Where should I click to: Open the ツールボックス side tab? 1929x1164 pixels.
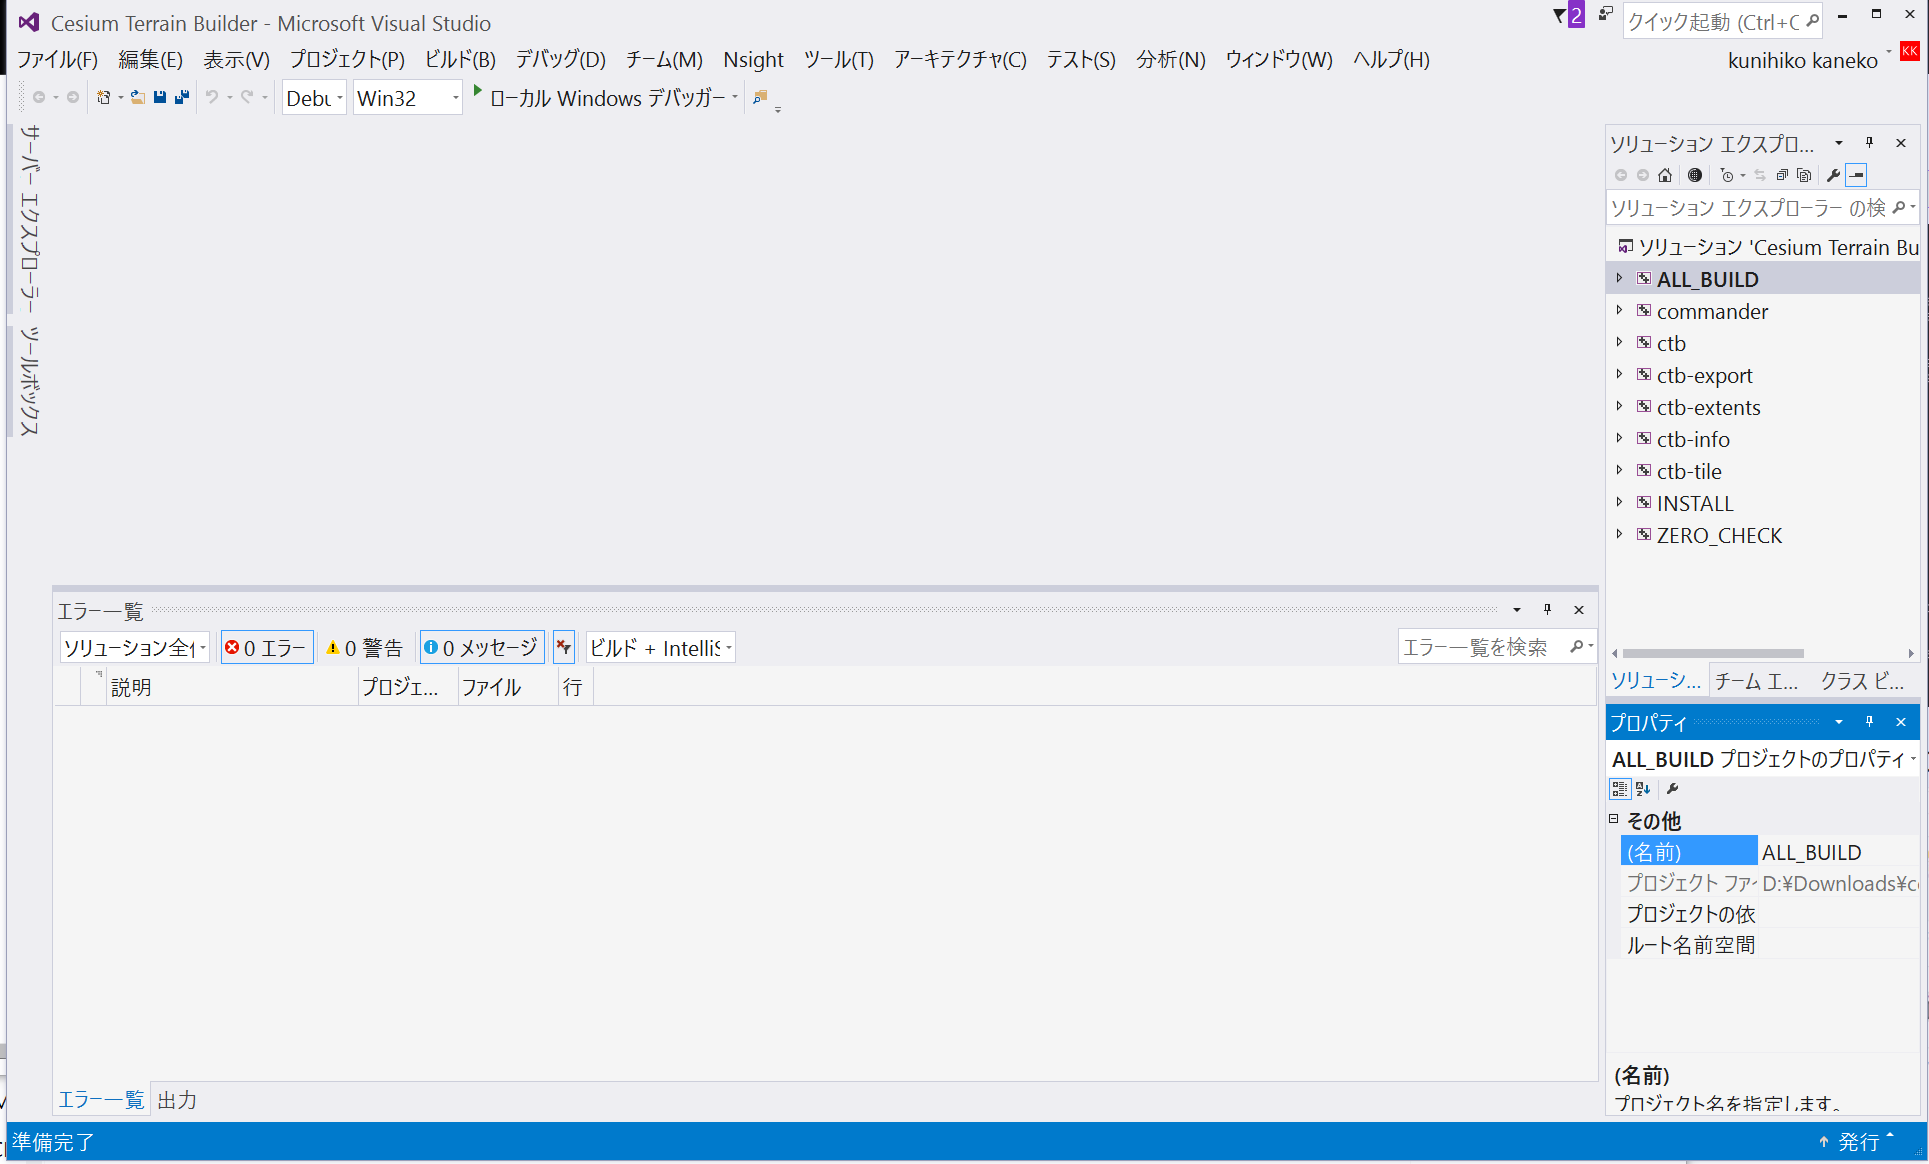31,381
